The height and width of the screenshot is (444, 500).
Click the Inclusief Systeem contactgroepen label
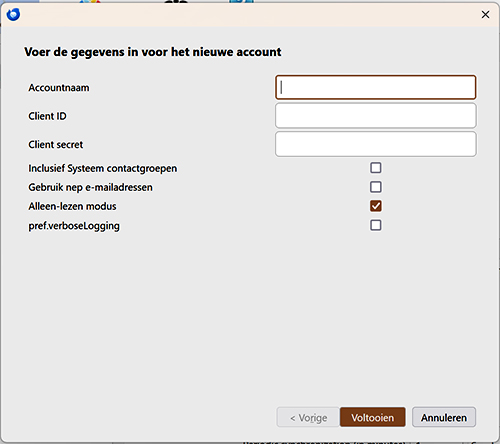pyautogui.click(x=103, y=168)
